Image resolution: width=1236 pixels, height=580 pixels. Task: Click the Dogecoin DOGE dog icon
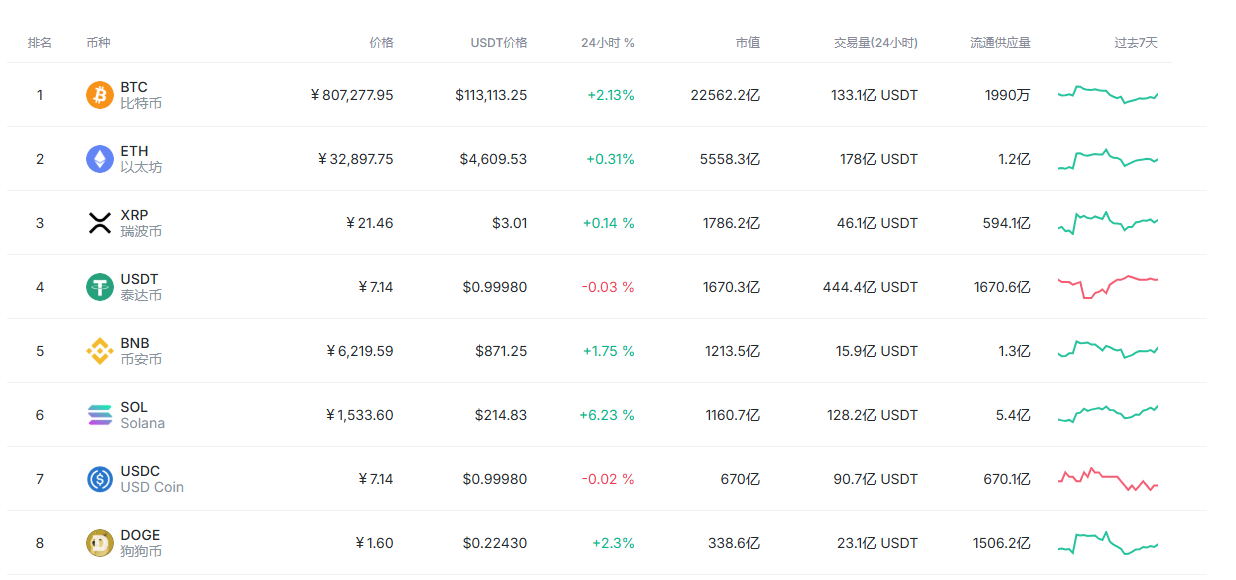click(x=100, y=543)
